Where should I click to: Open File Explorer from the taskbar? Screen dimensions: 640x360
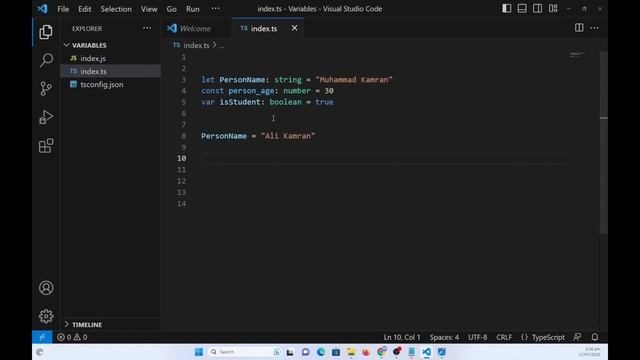[351, 352]
